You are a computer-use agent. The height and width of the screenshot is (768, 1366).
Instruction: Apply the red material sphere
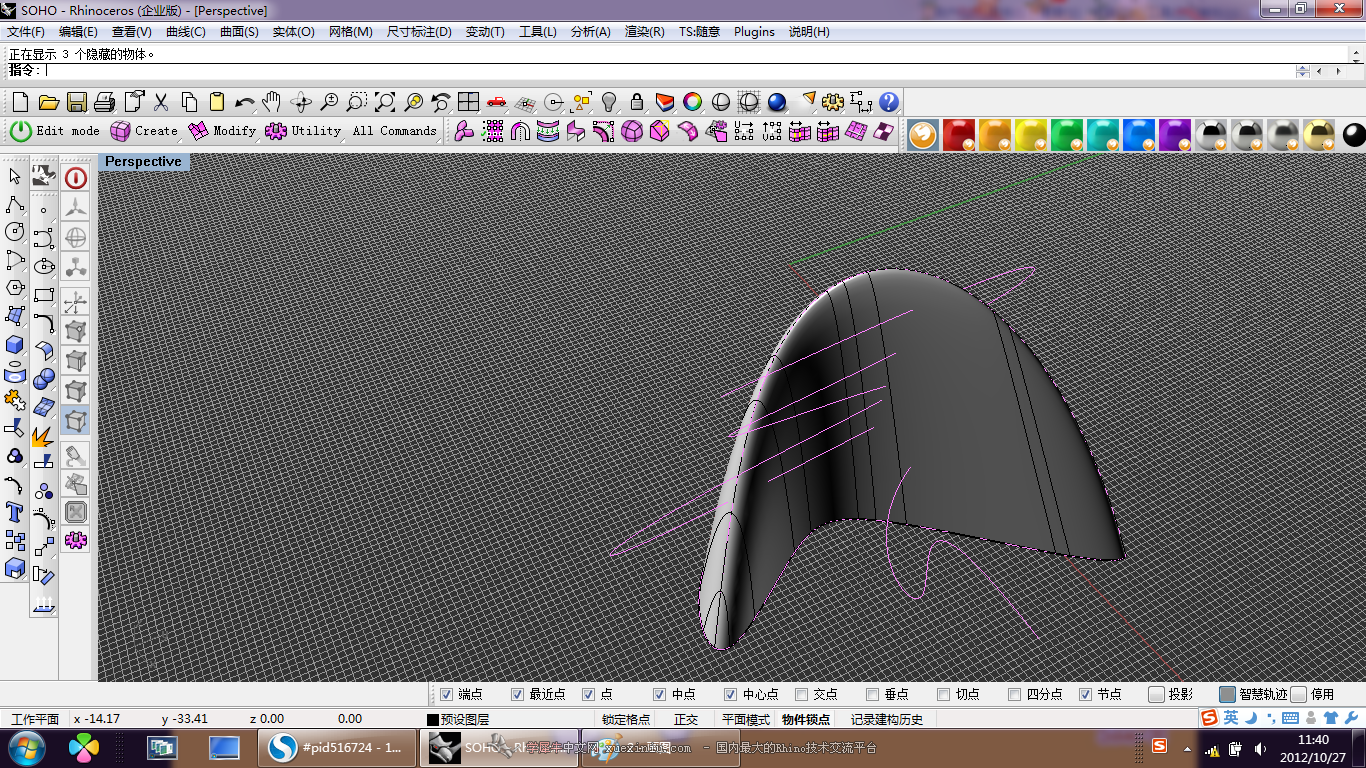click(x=958, y=135)
